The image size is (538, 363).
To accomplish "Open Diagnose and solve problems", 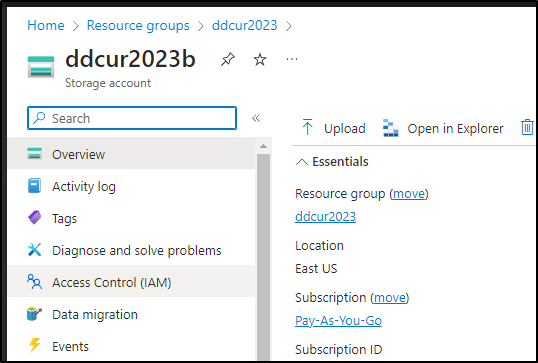I will point(132,250).
